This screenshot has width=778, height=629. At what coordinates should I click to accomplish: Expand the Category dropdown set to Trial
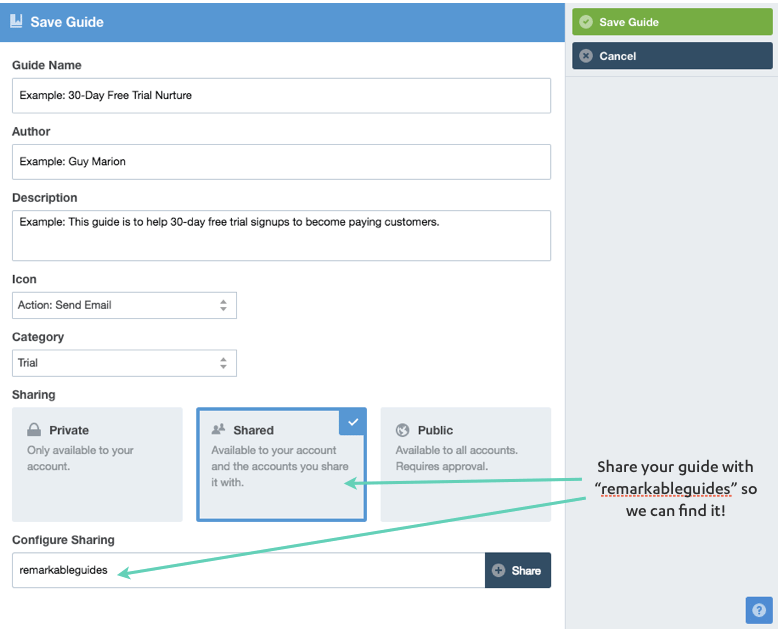(124, 363)
